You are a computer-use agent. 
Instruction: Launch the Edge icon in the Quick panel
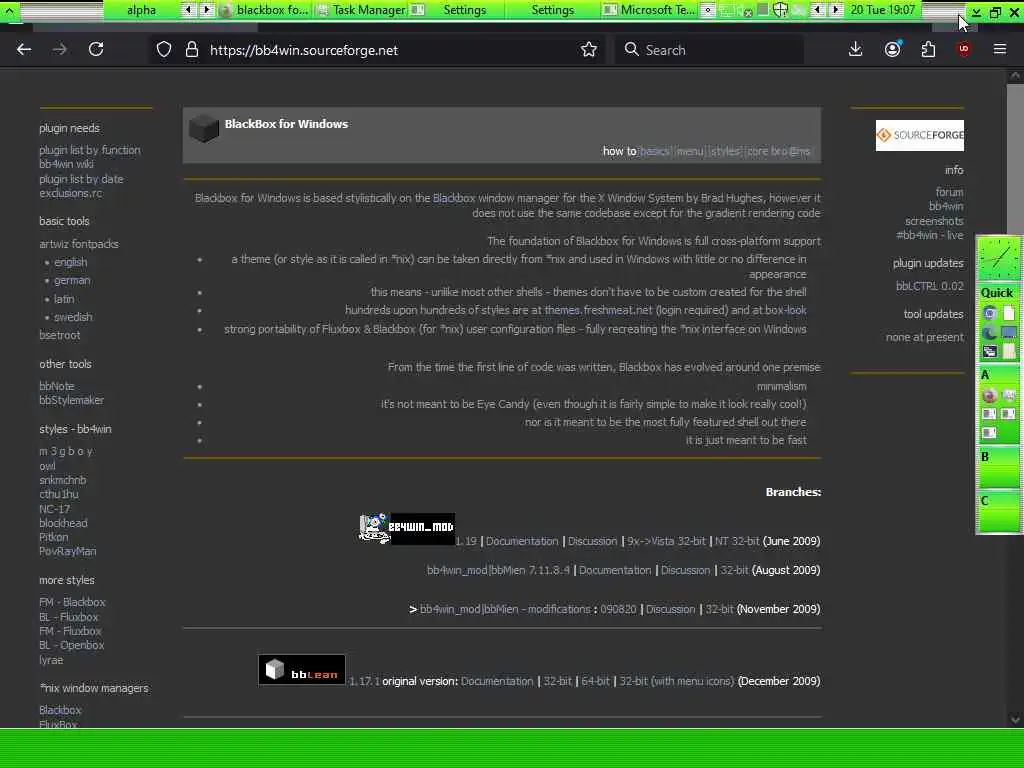coord(989,332)
